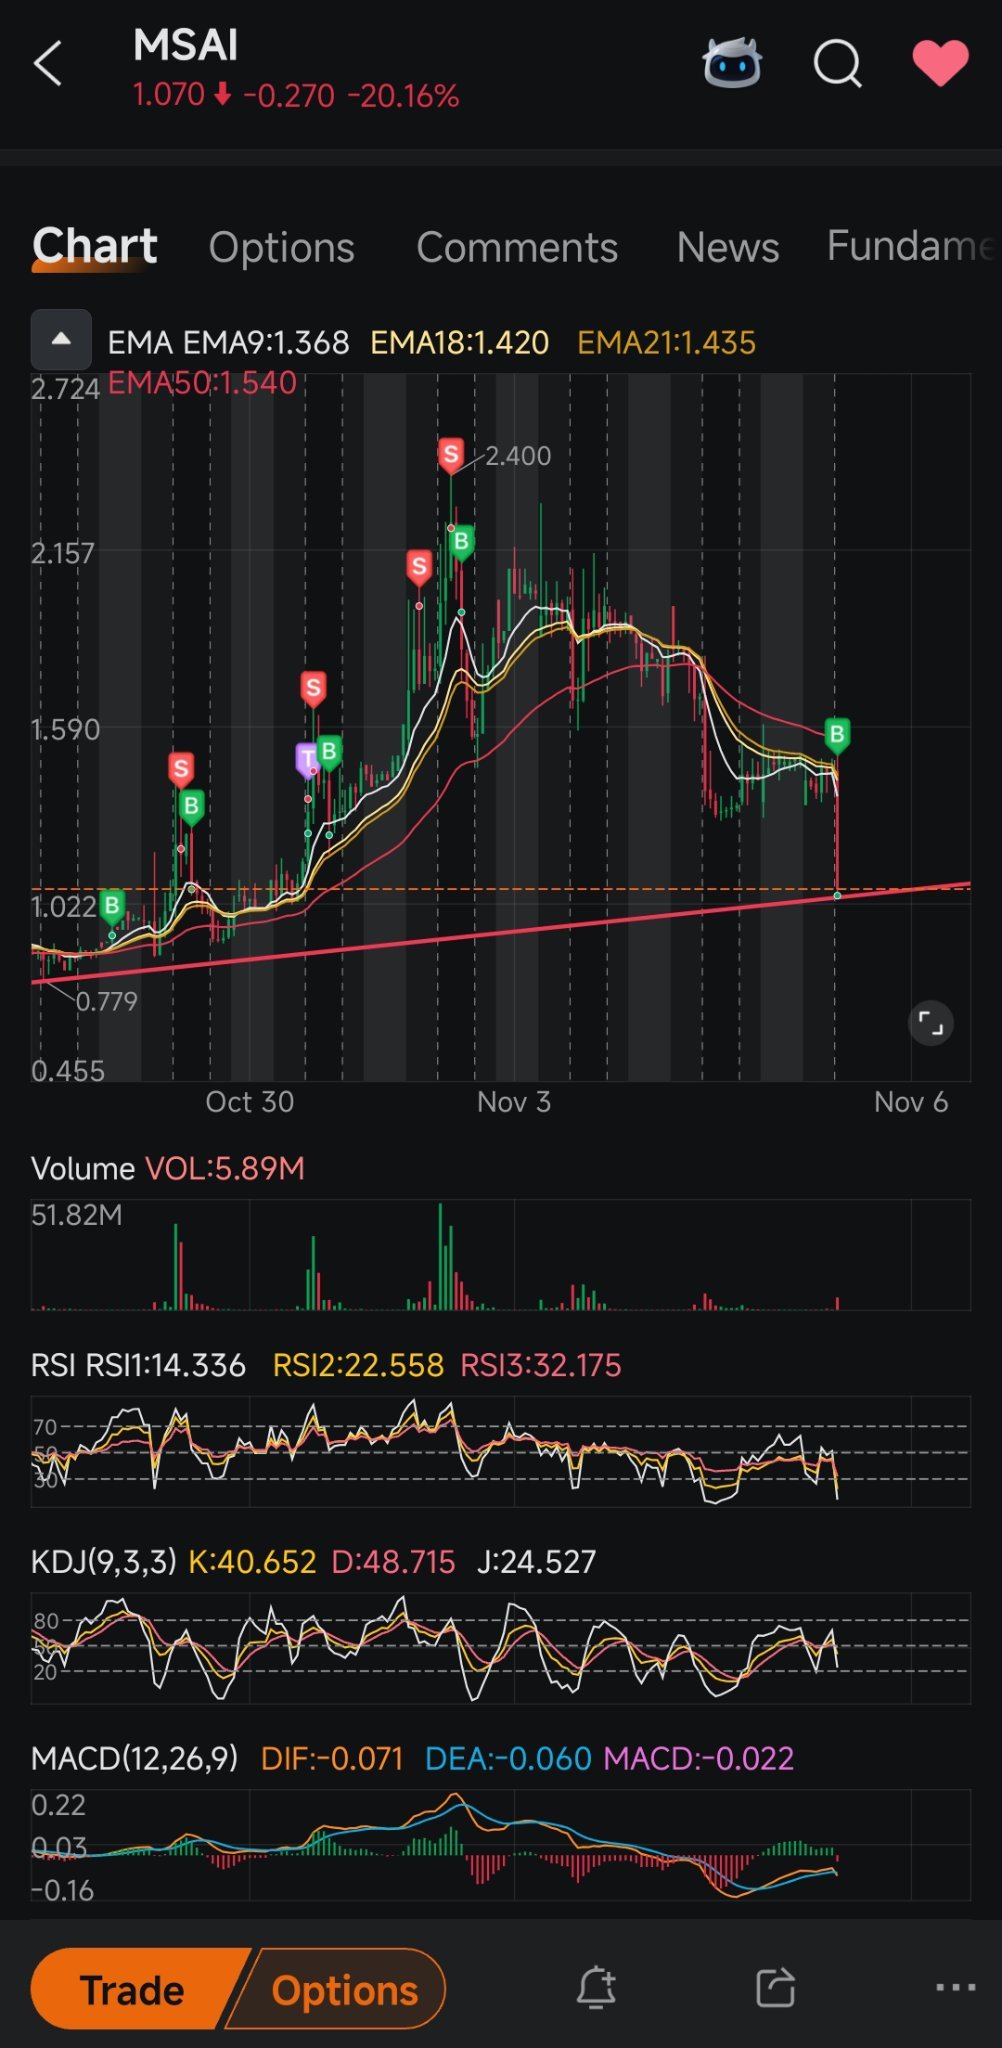This screenshot has height=2048, width=1002.
Task: Select the sell marker at 2.400
Action: click(x=451, y=455)
